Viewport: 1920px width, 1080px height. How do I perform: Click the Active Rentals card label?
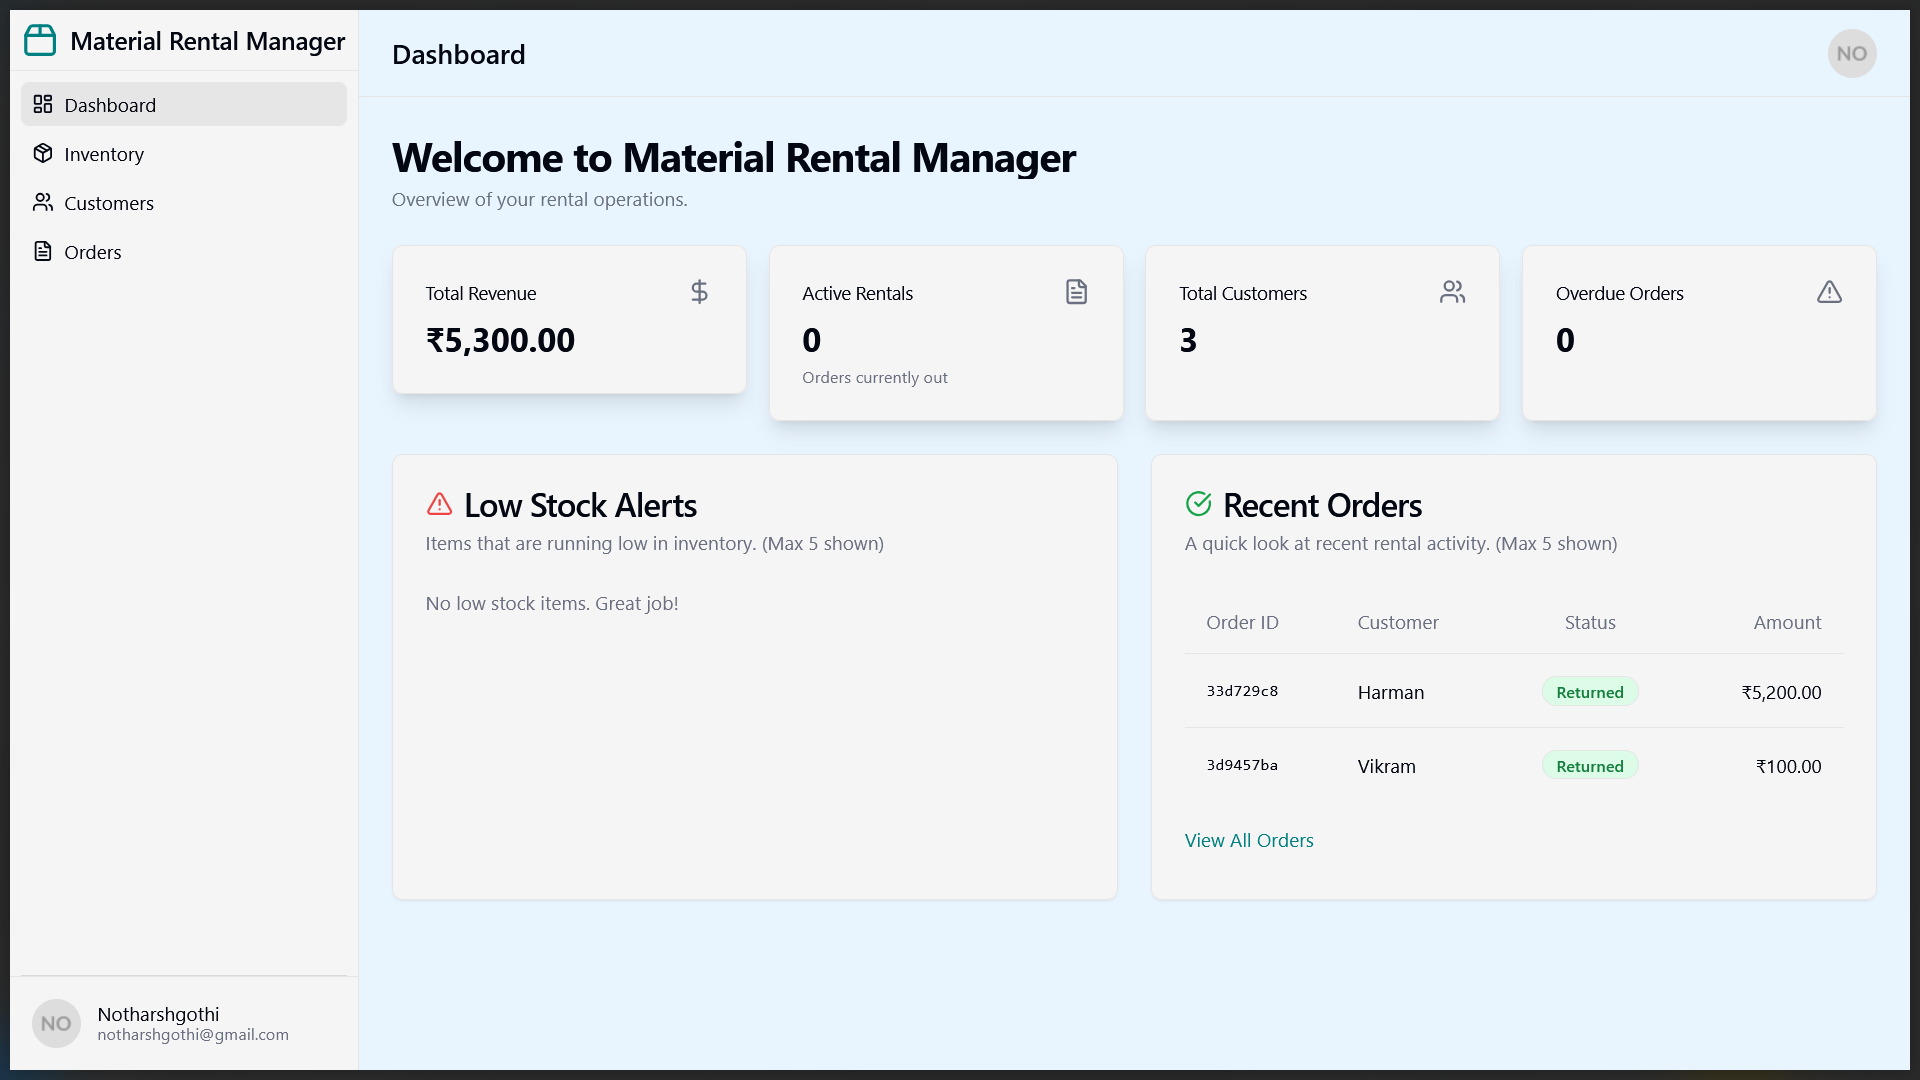click(x=857, y=293)
